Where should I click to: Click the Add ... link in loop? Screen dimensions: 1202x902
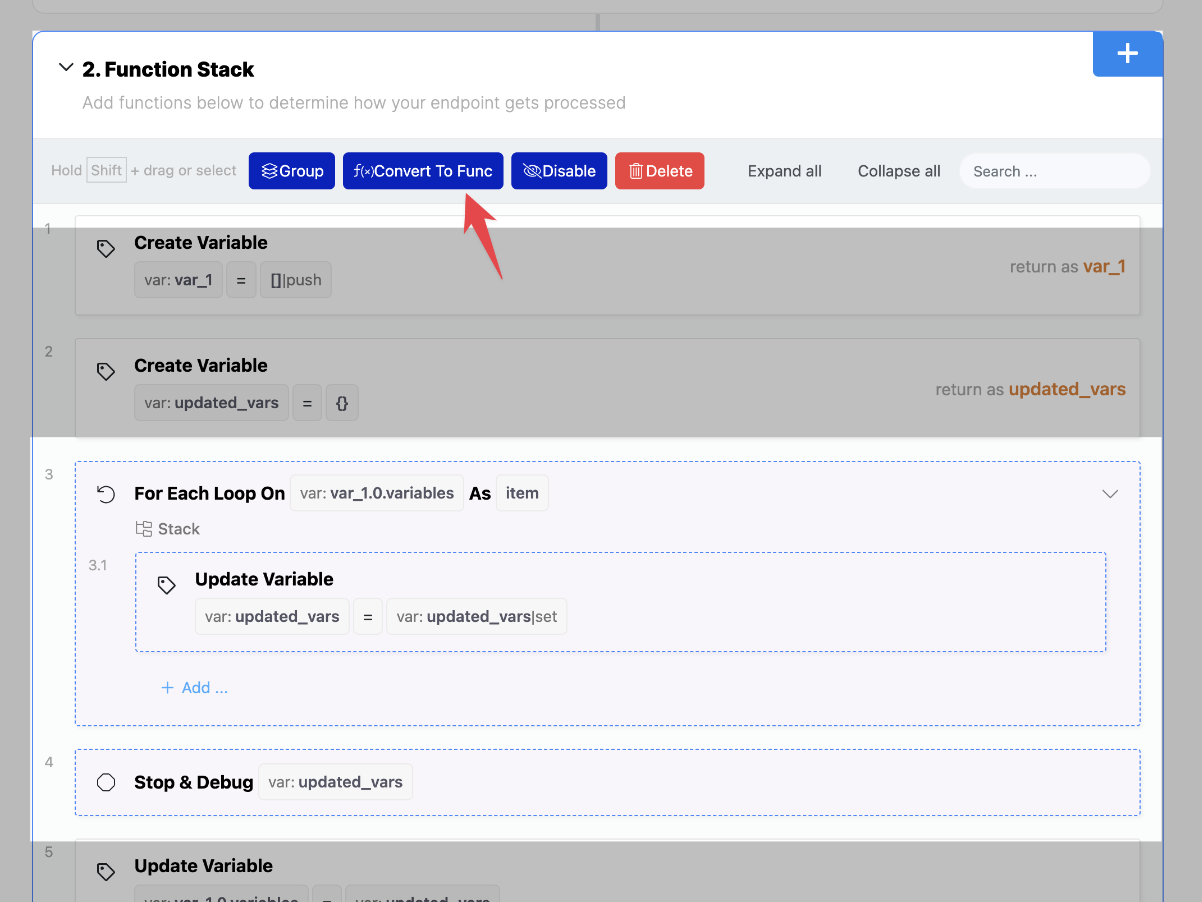[194, 688]
